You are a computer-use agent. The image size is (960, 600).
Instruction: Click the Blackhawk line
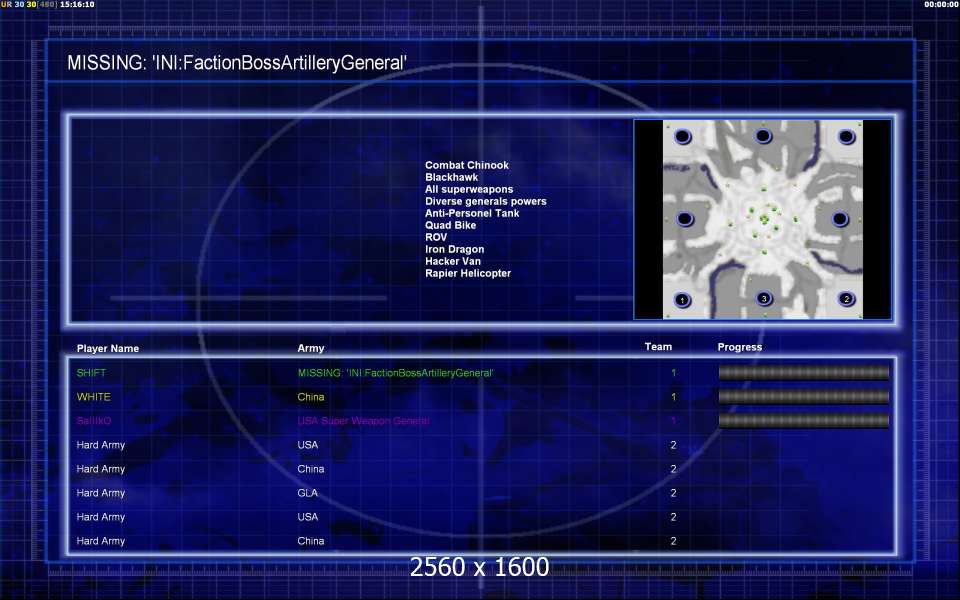point(451,177)
